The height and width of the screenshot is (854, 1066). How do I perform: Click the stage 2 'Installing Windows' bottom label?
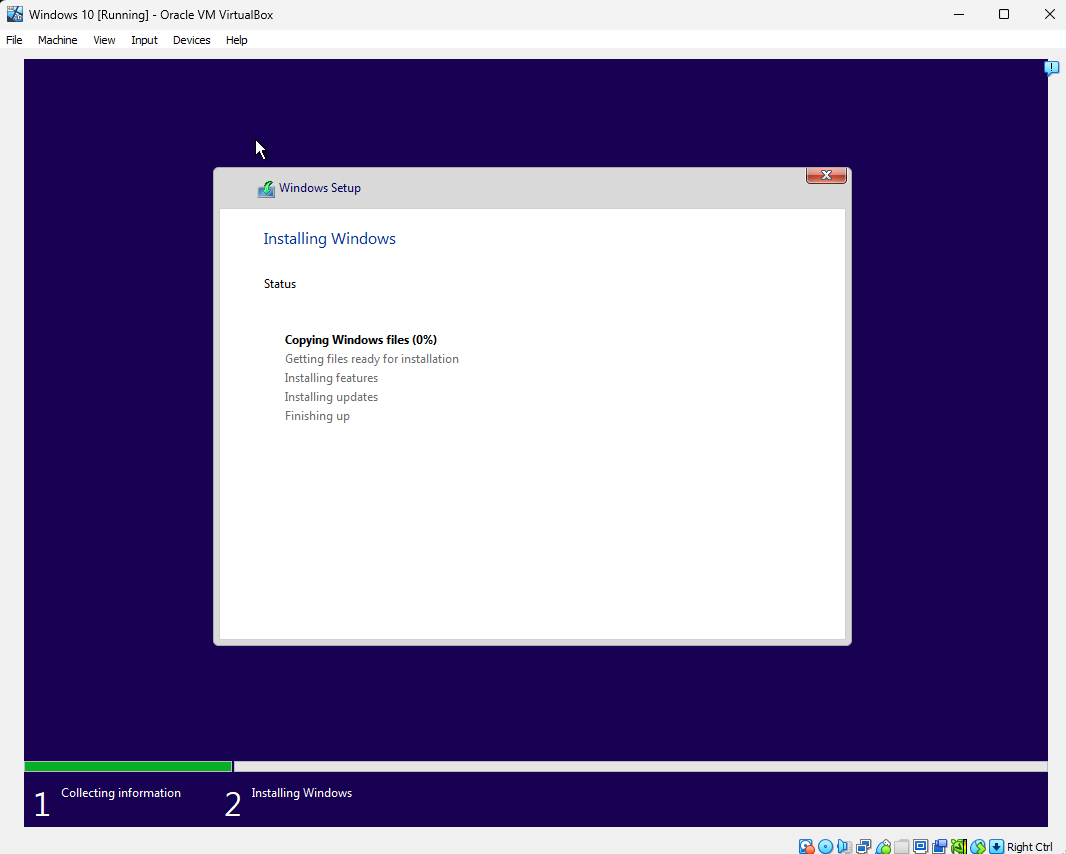[x=301, y=793]
